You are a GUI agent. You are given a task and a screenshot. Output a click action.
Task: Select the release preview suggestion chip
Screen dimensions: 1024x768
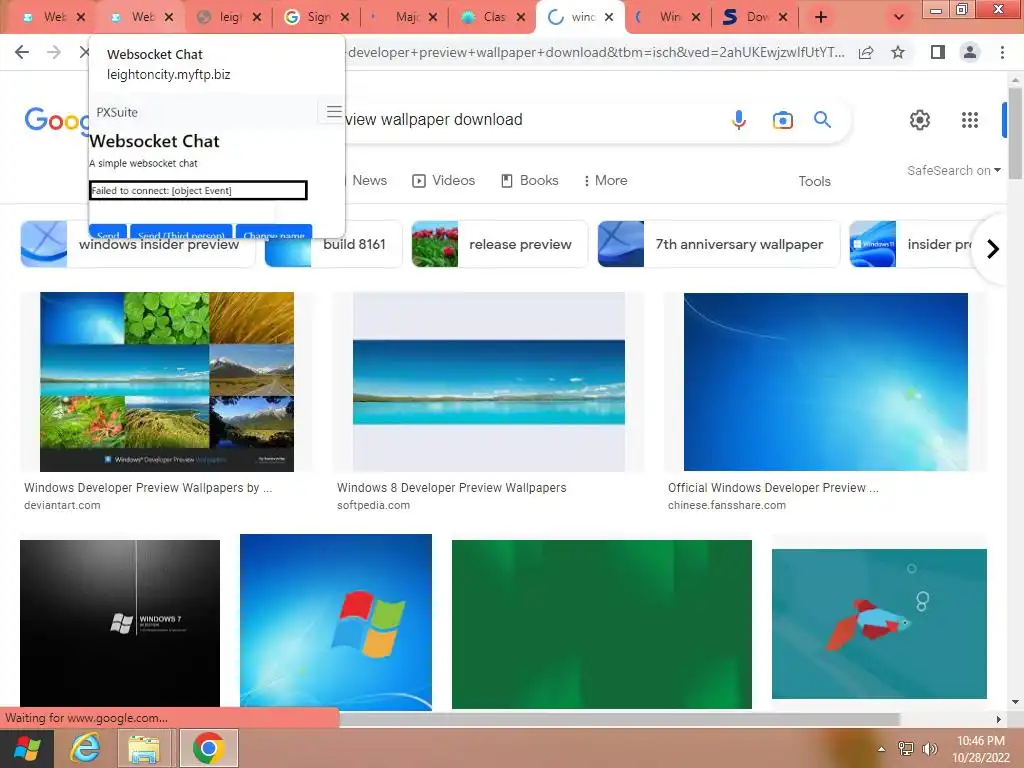click(x=500, y=244)
